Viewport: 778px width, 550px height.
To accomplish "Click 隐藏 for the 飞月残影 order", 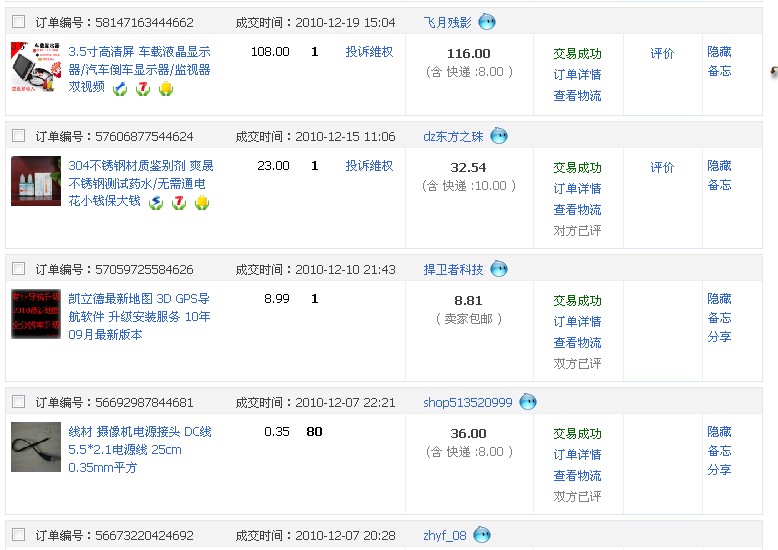I will coord(719,52).
